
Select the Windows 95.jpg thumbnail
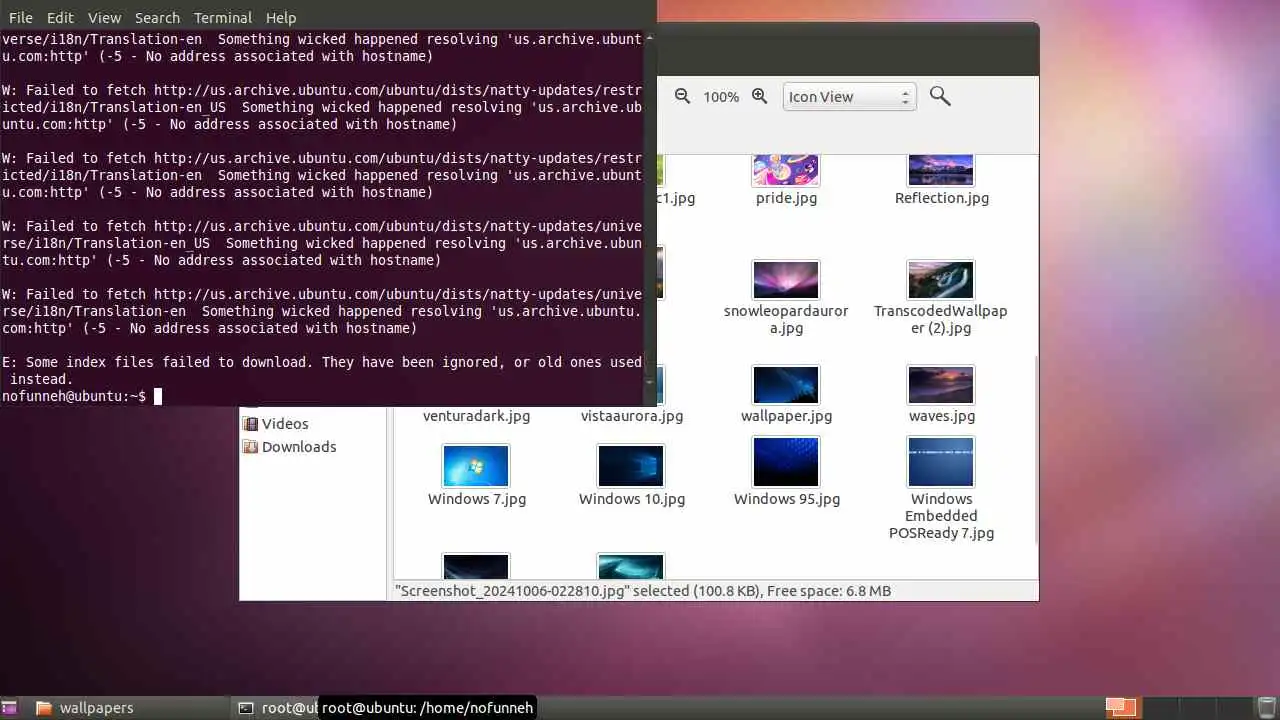786,462
